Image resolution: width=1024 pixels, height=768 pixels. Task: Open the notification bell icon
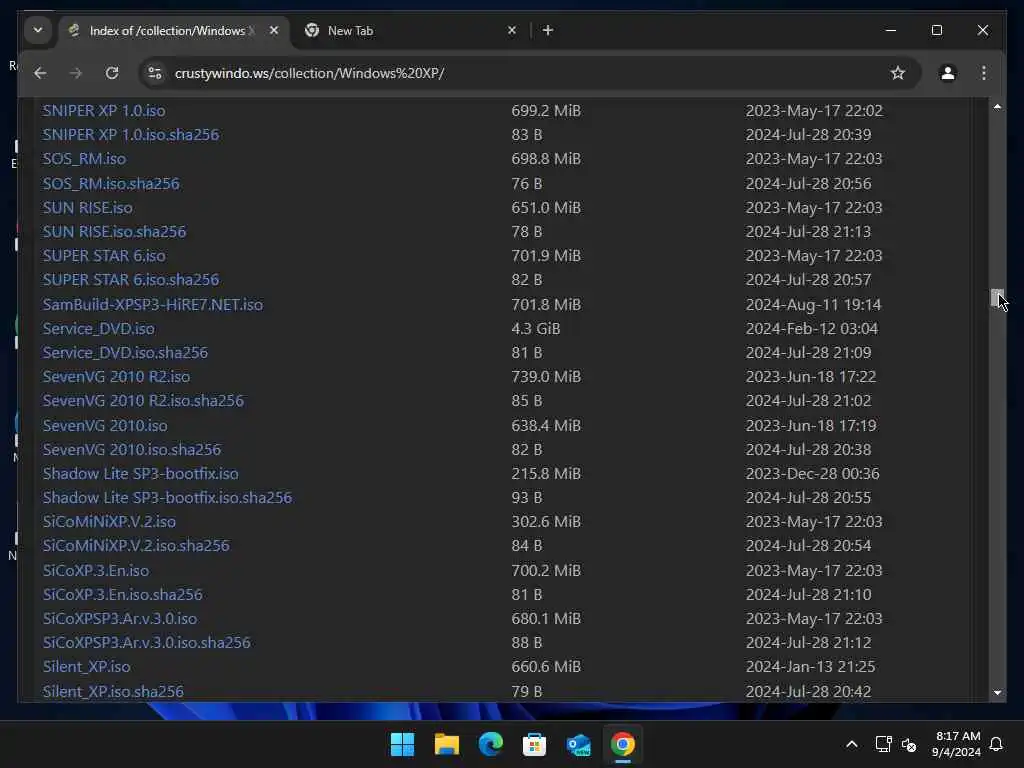click(x=996, y=744)
